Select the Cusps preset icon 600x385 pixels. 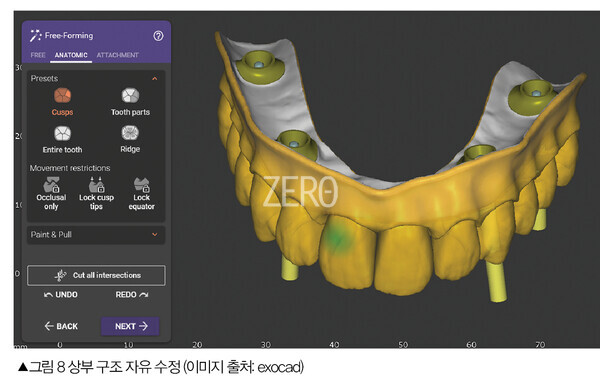coord(62,96)
